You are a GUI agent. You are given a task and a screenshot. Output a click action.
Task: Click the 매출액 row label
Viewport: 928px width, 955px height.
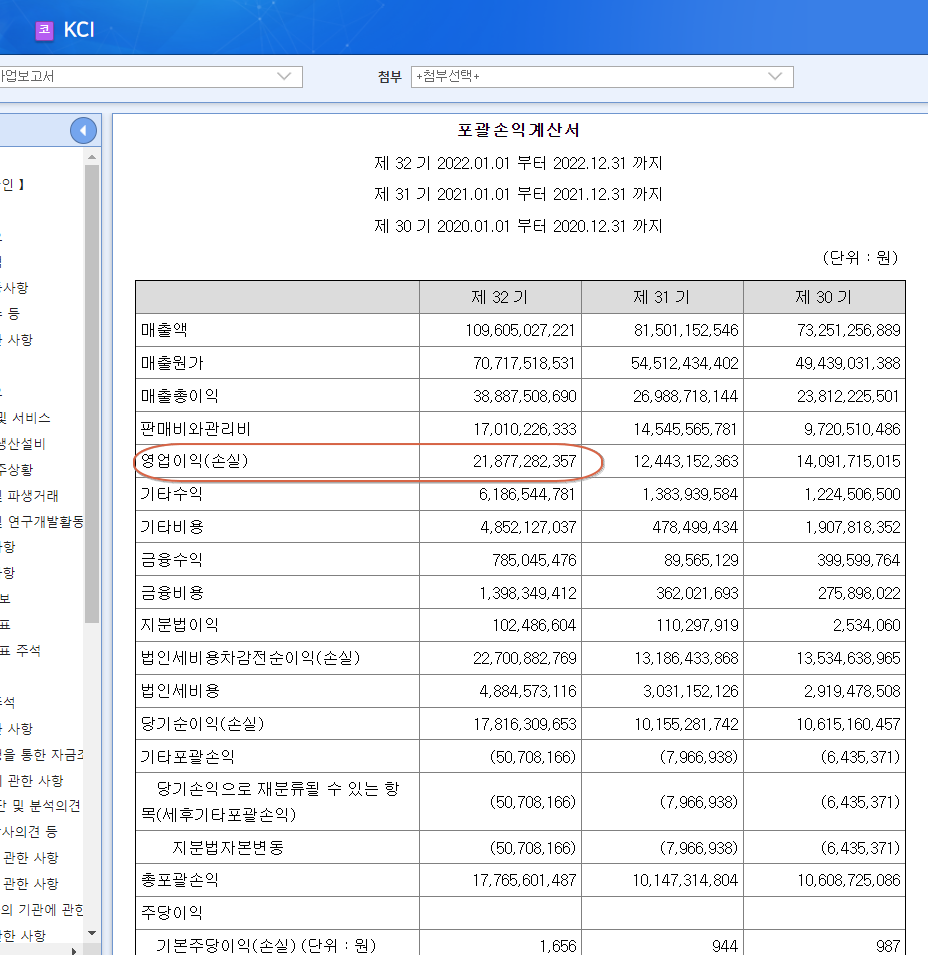click(x=164, y=330)
